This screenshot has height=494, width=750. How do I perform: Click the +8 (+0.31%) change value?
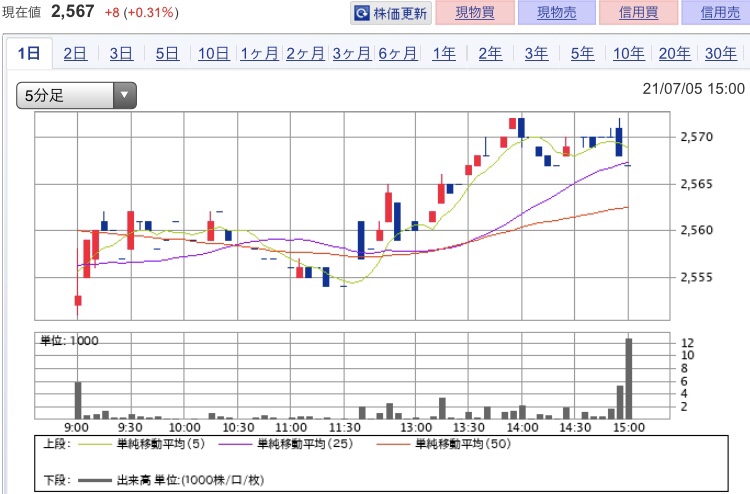(142, 12)
